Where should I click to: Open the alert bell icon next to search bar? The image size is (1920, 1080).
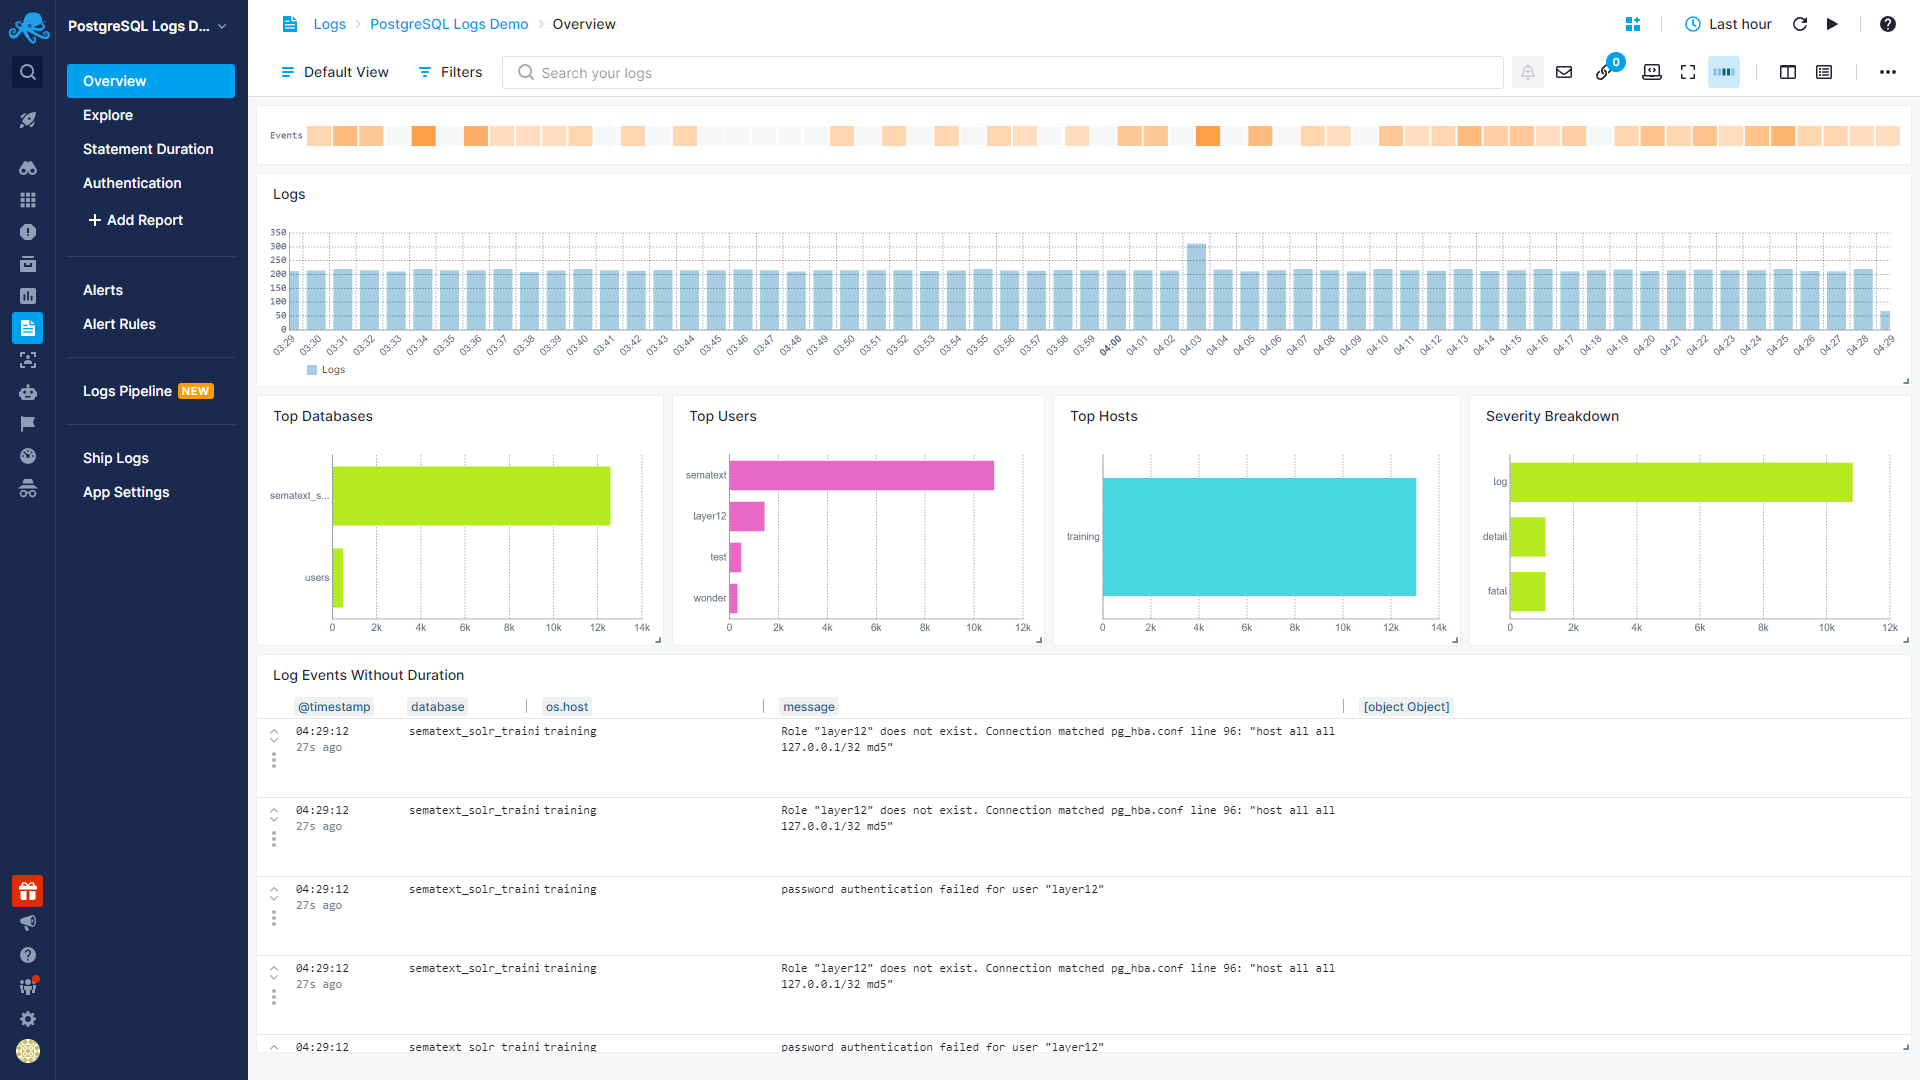point(1527,72)
